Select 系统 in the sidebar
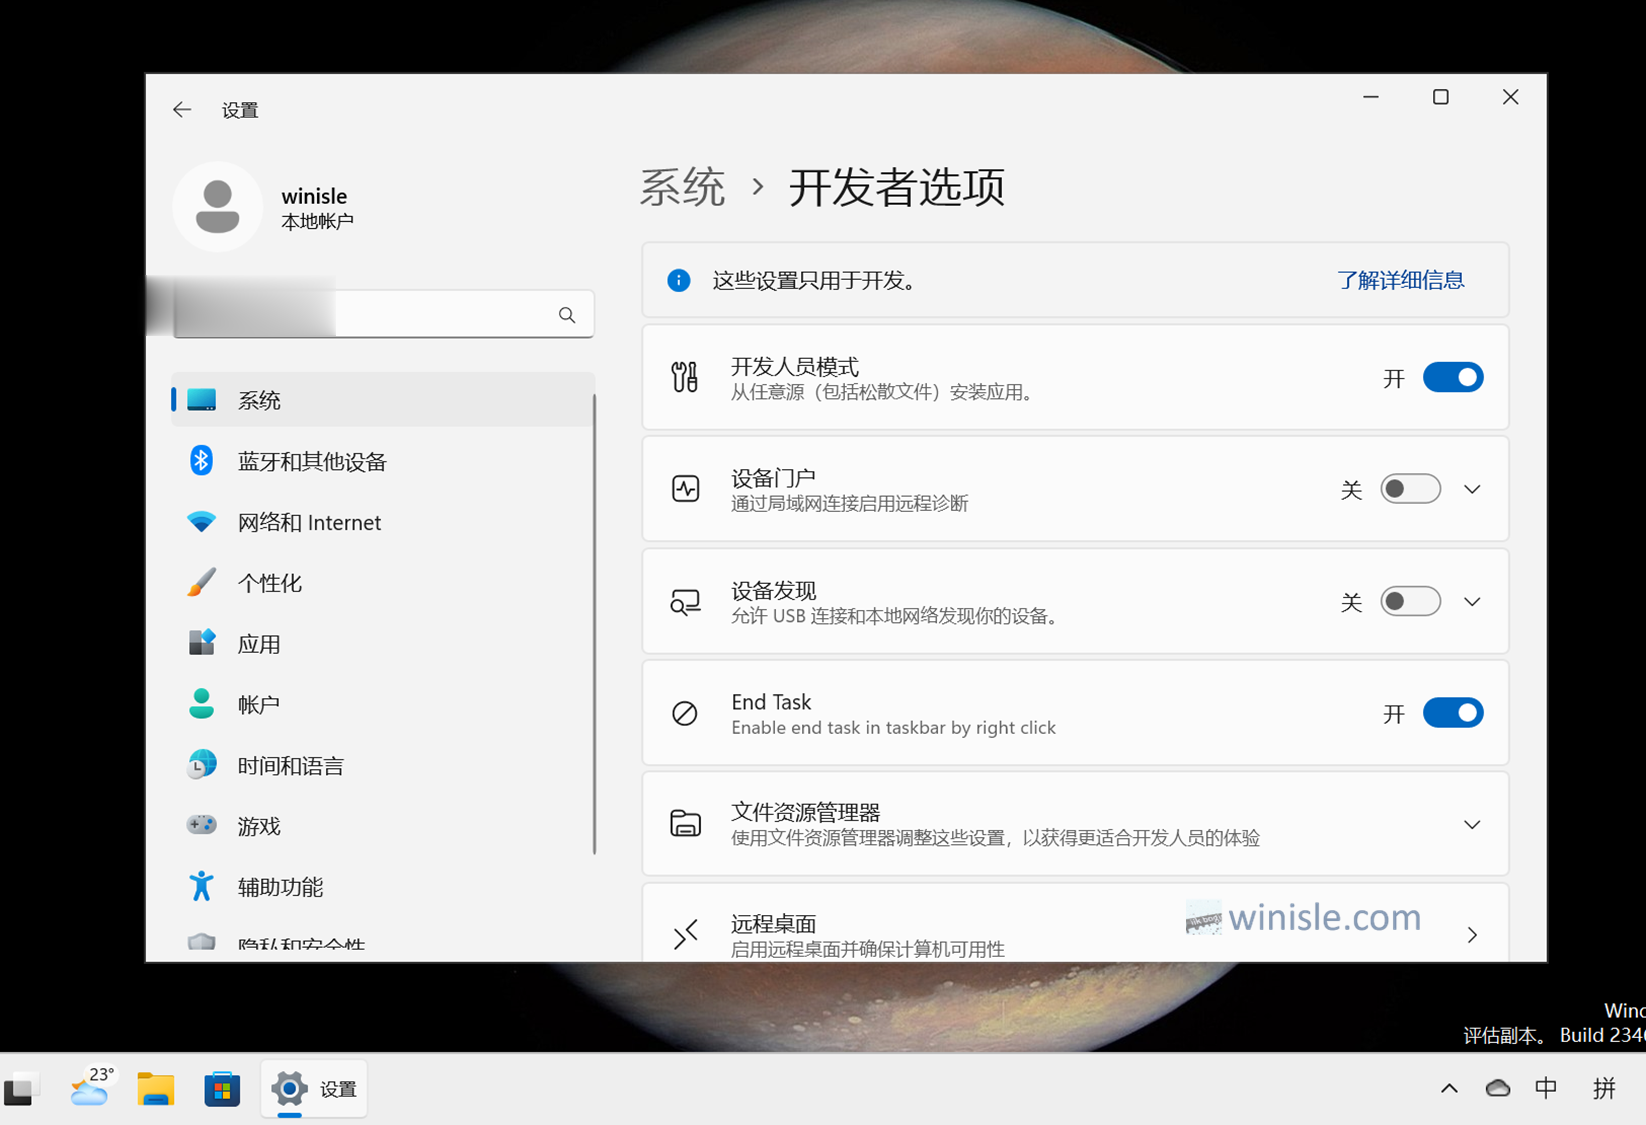This screenshot has height=1125, width=1646. click(x=383, y=400)
